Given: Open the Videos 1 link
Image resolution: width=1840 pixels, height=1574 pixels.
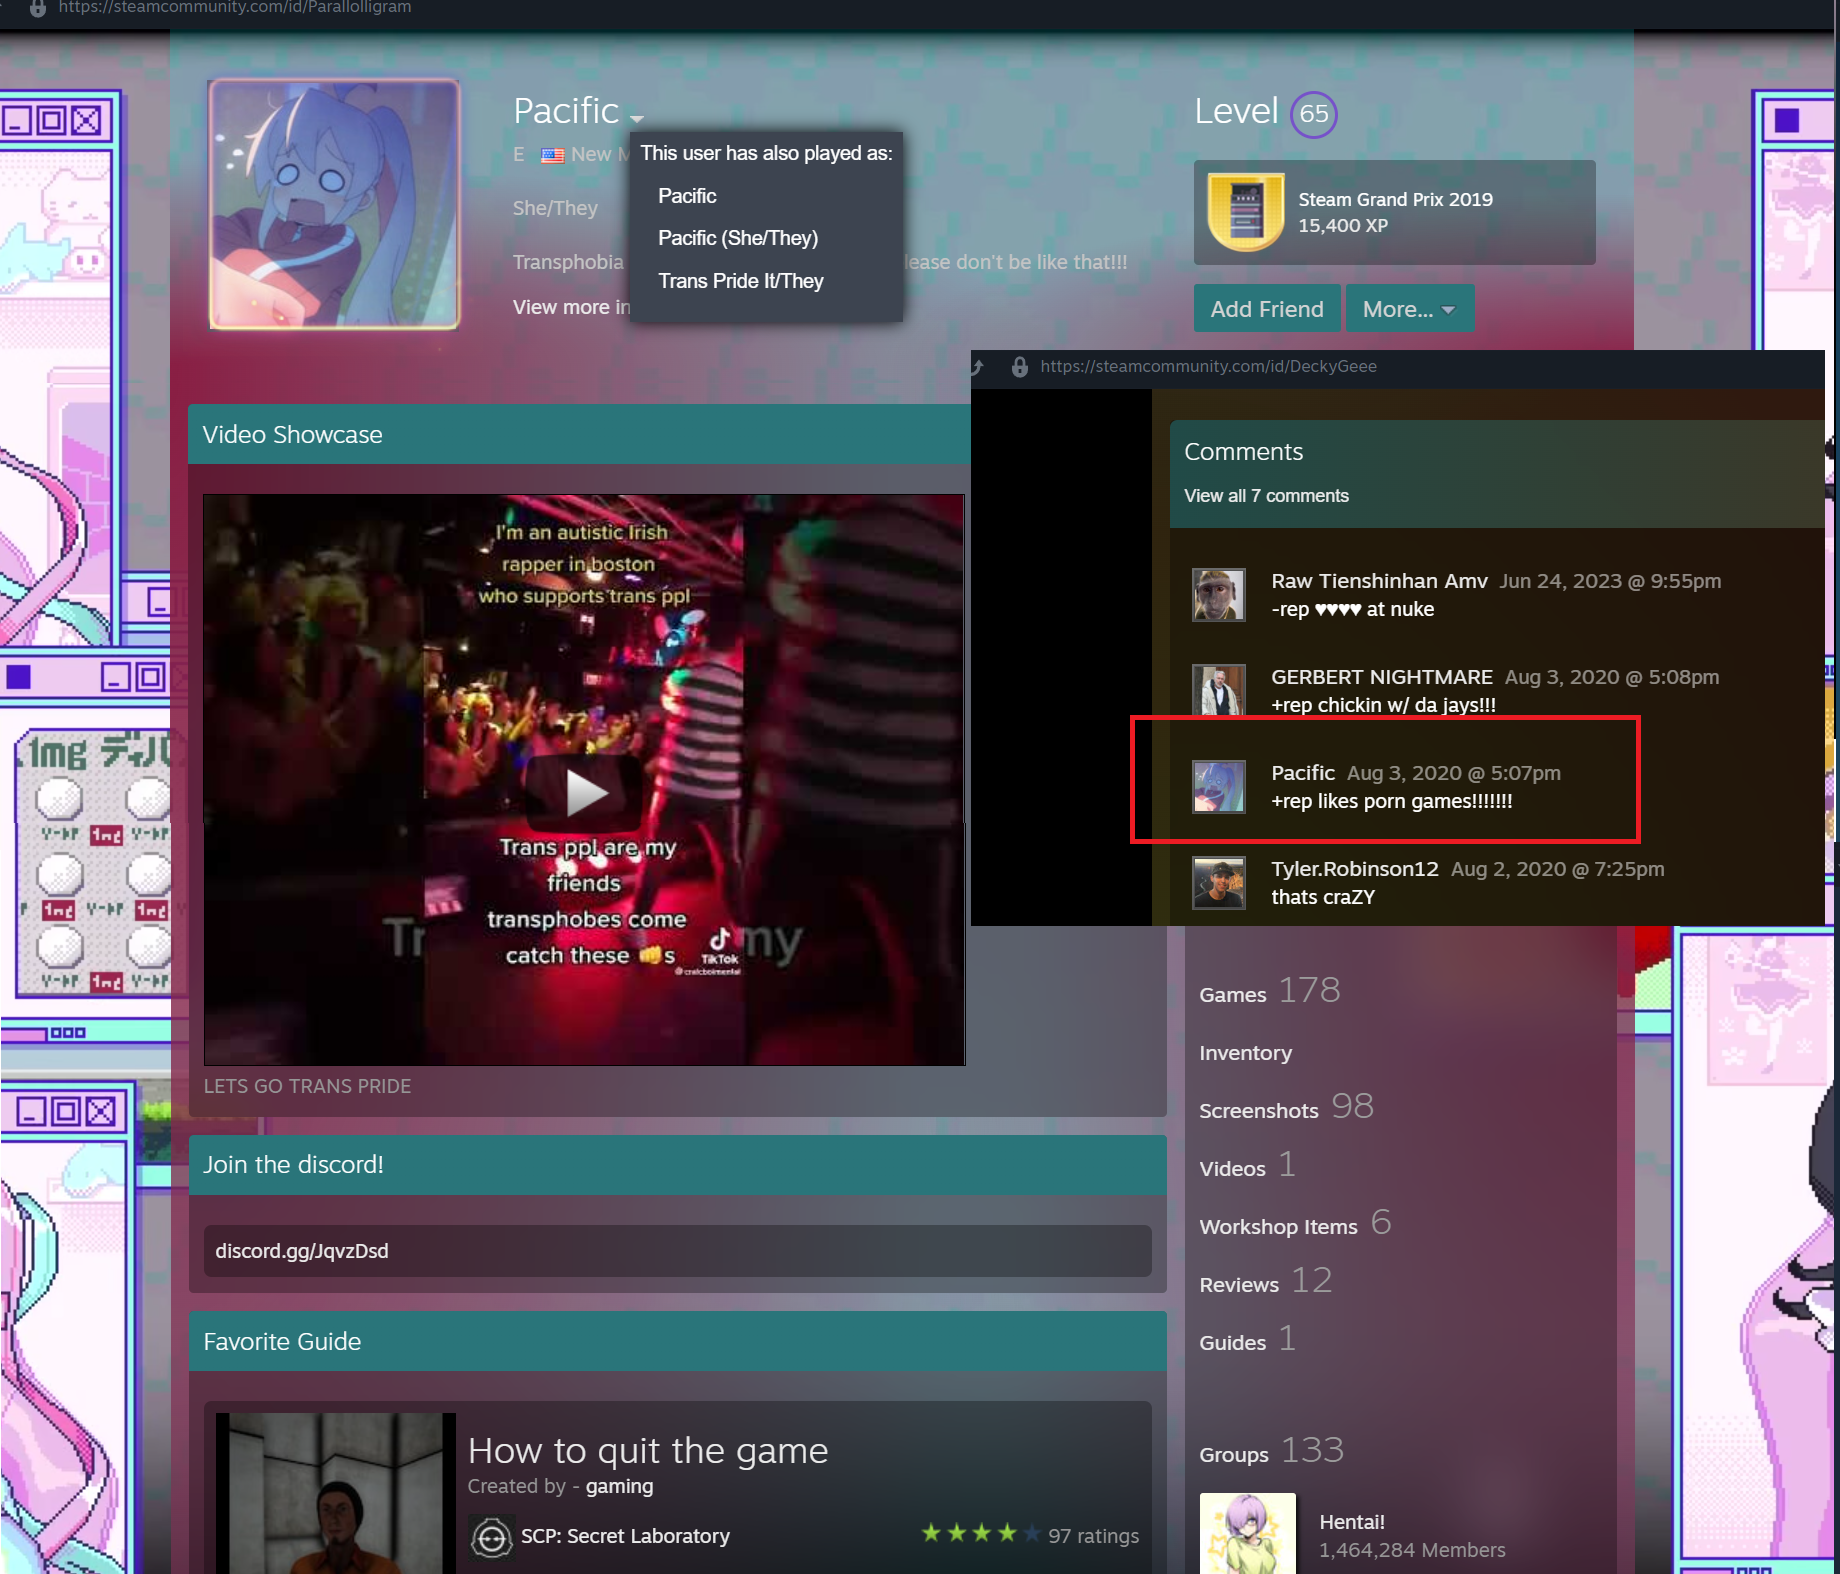Looking at the screenshot, I should pyautogui.click(x=1247, y=1165).
